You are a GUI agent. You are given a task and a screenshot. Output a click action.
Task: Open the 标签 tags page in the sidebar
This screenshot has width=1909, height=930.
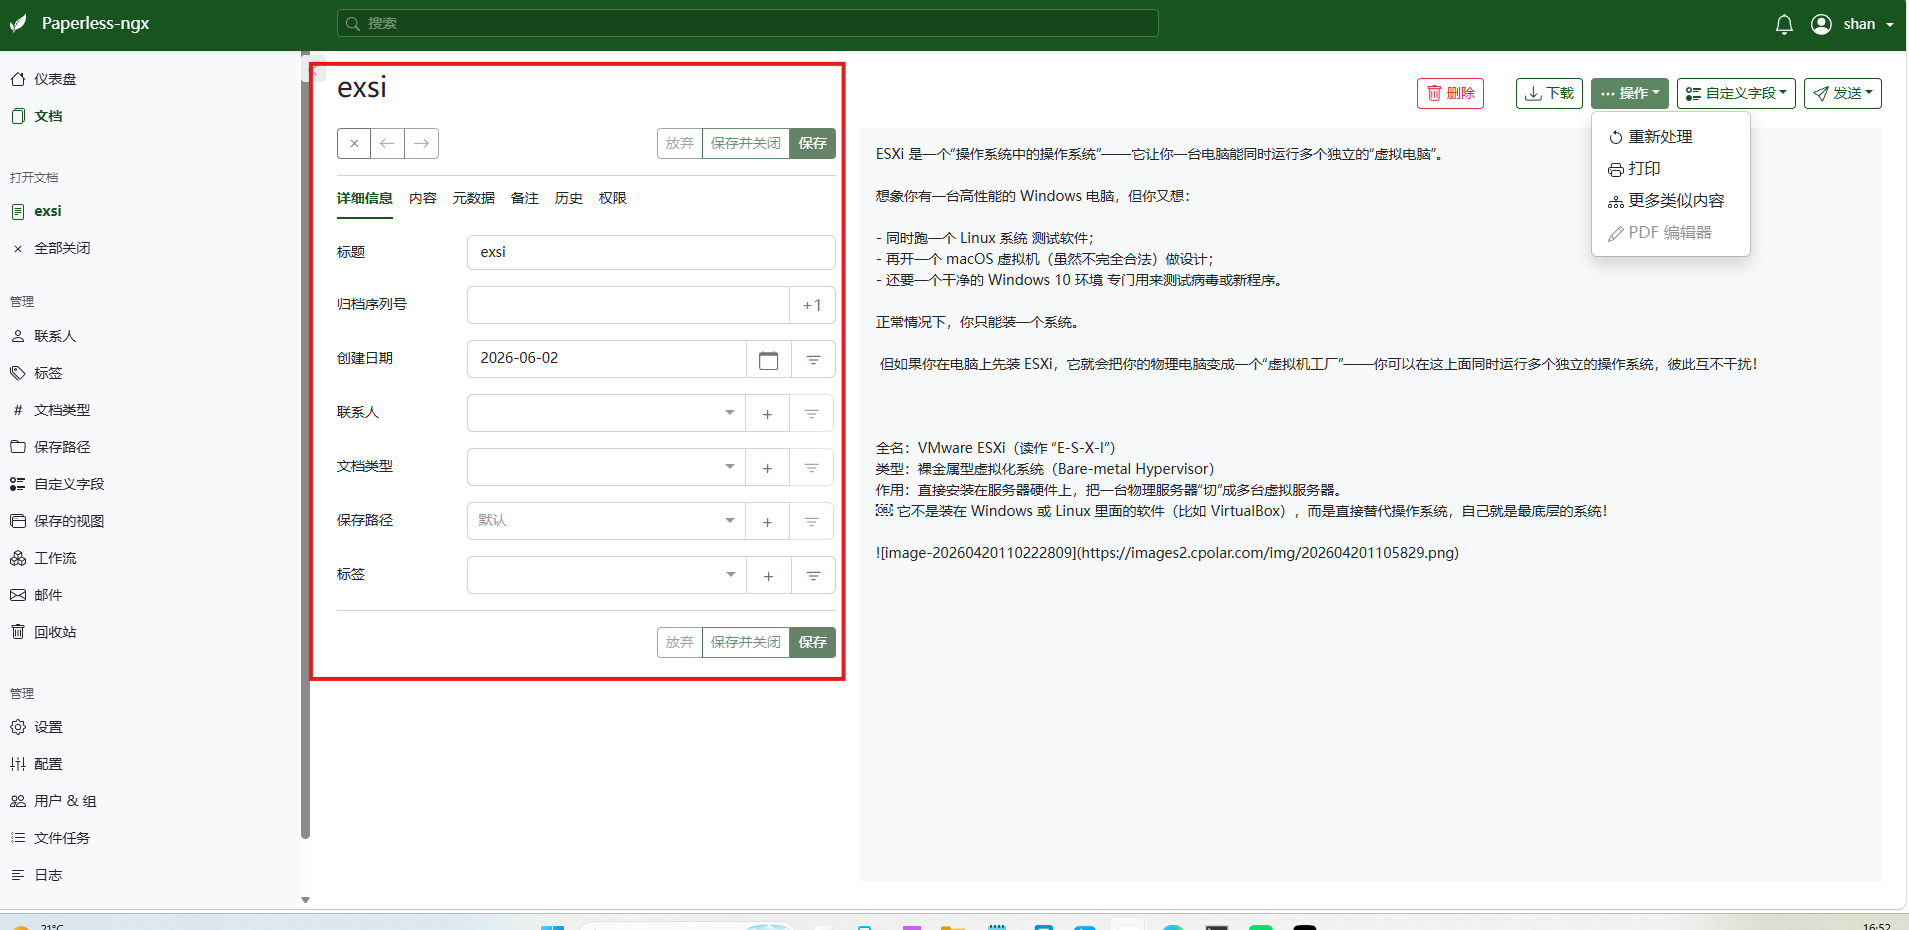tap(37, 373)
